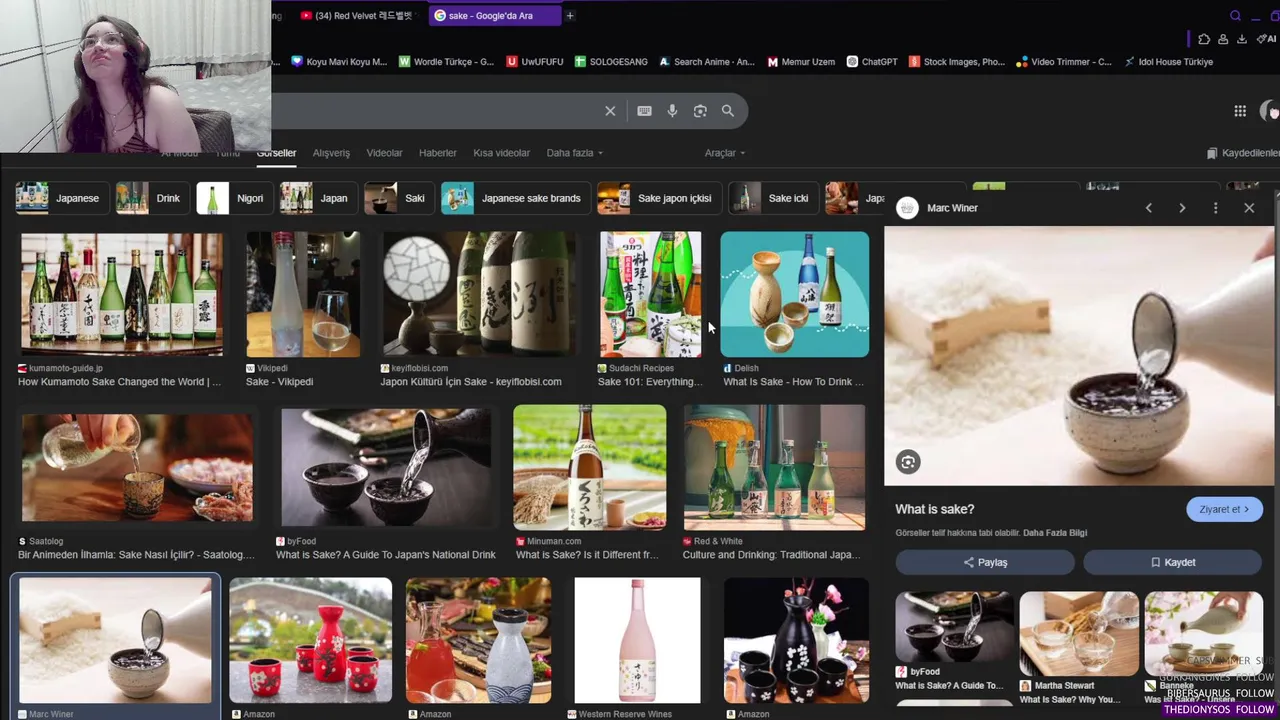This screenshot has width=1280, height=720.
Task: Open the Video Trimmer bookmark
Action: [1063, 62]
